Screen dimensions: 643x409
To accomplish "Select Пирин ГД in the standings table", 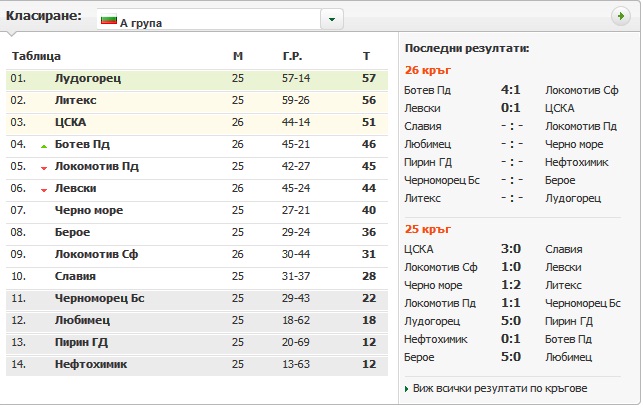I will [x=81, y=342].
